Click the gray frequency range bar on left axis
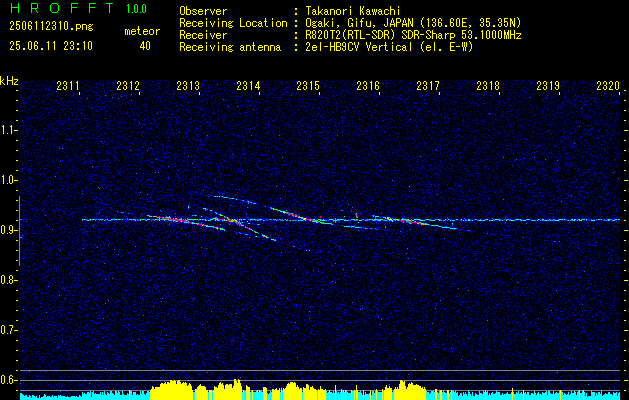The width and height of the screenshot is (629, 400). [19, 231]
